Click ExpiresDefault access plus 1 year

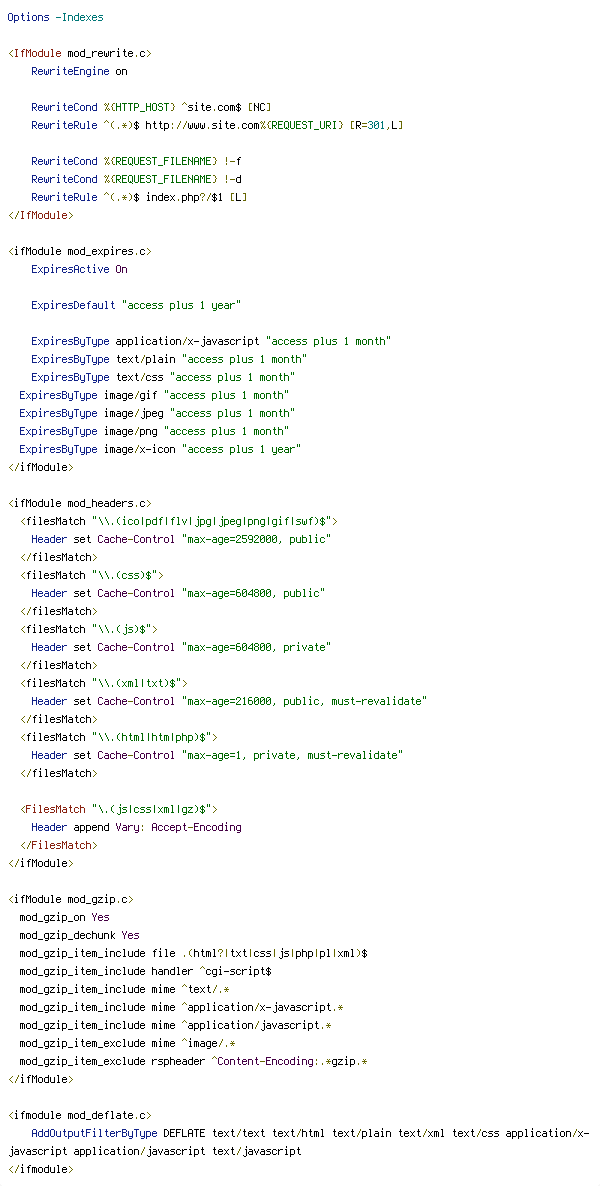pyautogui.click(x=136, y=305)
